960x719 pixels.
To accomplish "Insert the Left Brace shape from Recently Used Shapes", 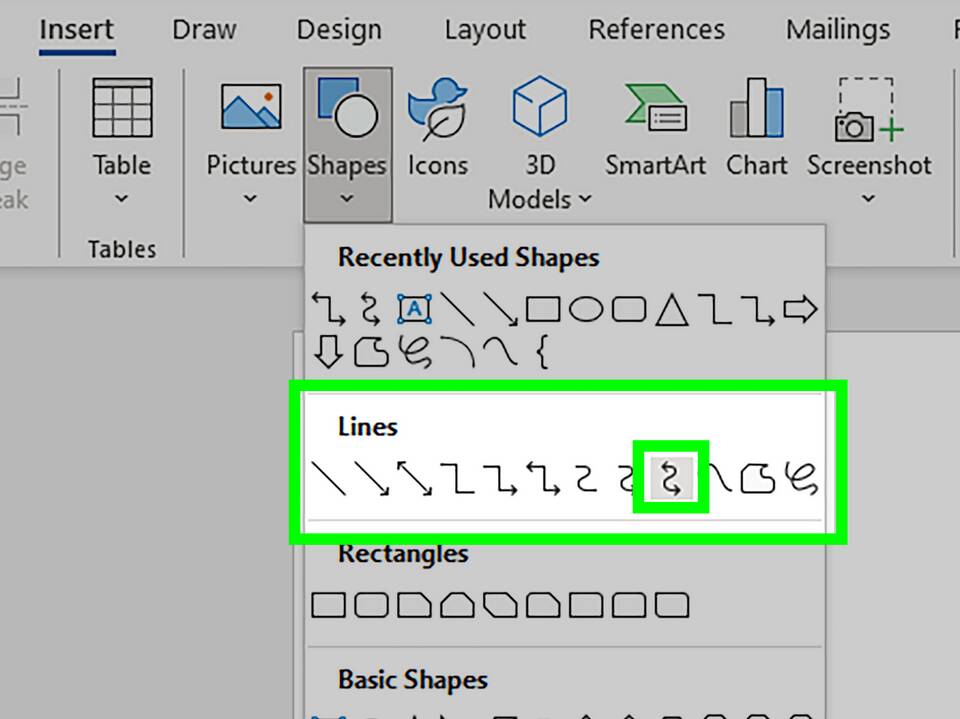I will point(543,352).
